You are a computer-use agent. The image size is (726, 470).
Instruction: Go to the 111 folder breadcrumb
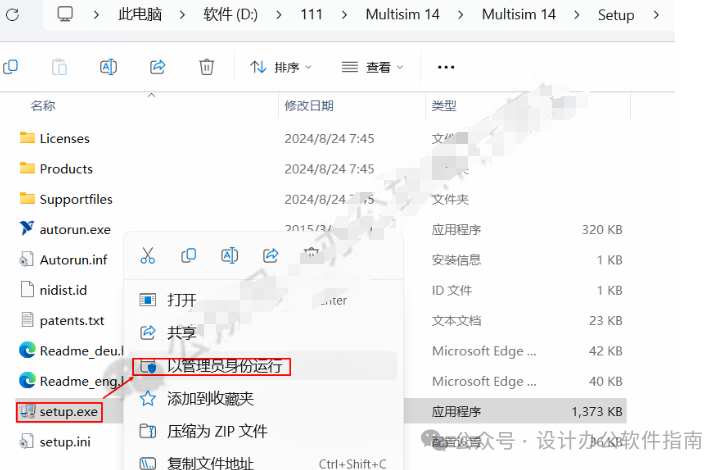point(311,15)
